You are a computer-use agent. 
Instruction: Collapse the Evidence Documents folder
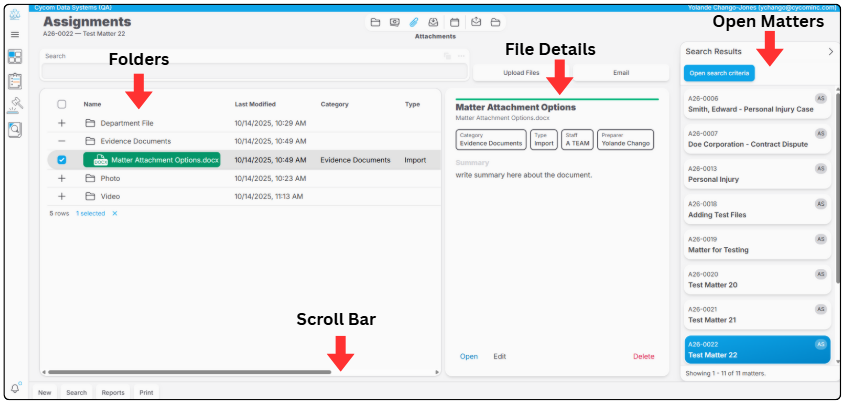(x=62, y=141)
